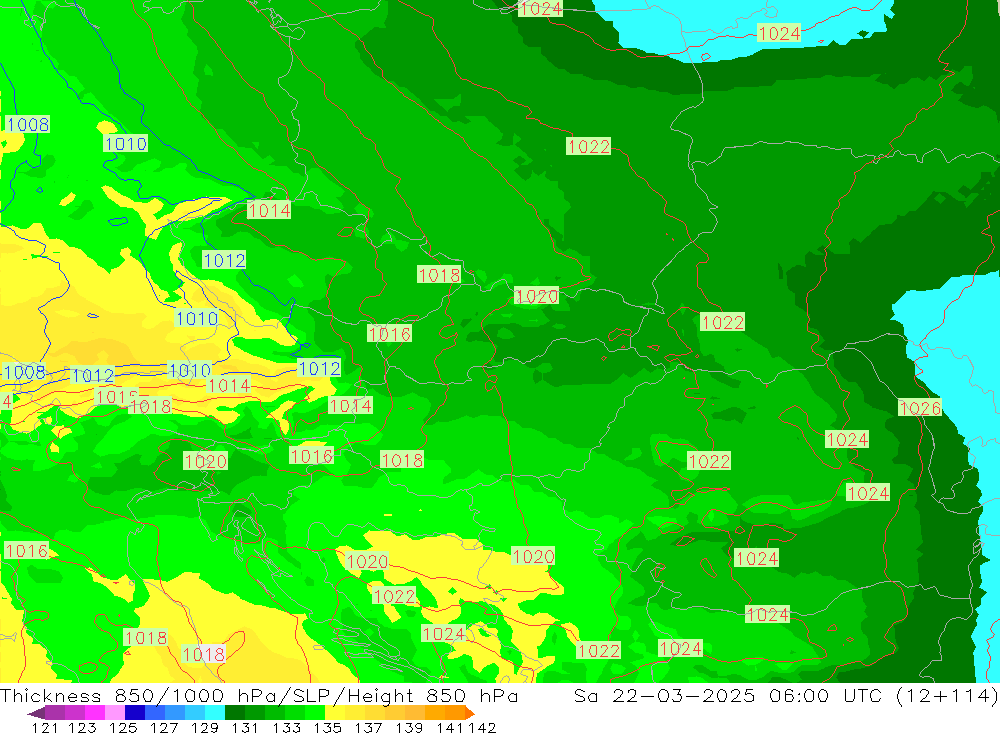
Task: Pick the darkest green legend swatch
Action: click(x=235, y=713)
